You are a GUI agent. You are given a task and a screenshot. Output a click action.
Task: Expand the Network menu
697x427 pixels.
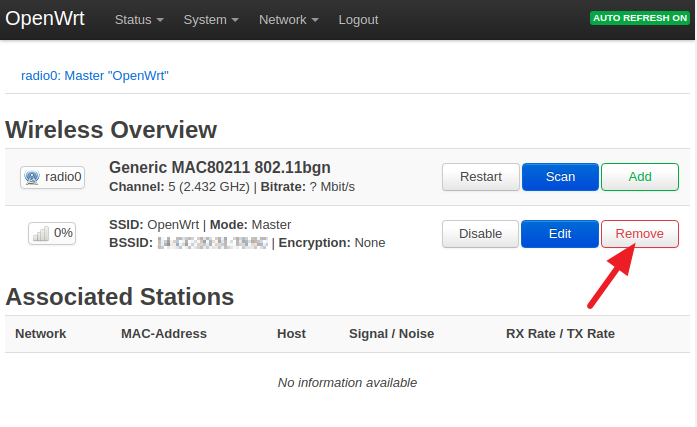[x=288, y=20]
